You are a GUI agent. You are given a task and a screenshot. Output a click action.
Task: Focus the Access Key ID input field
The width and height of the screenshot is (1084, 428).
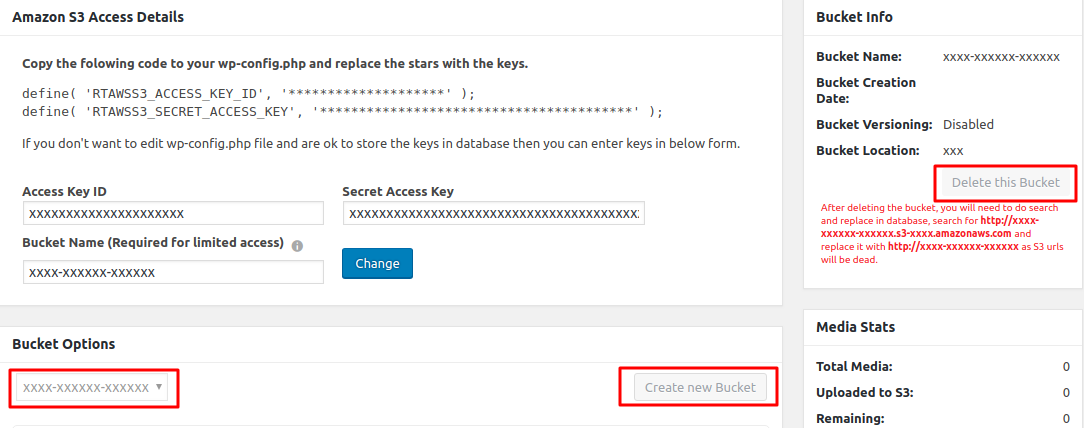(x=173, y=214)
